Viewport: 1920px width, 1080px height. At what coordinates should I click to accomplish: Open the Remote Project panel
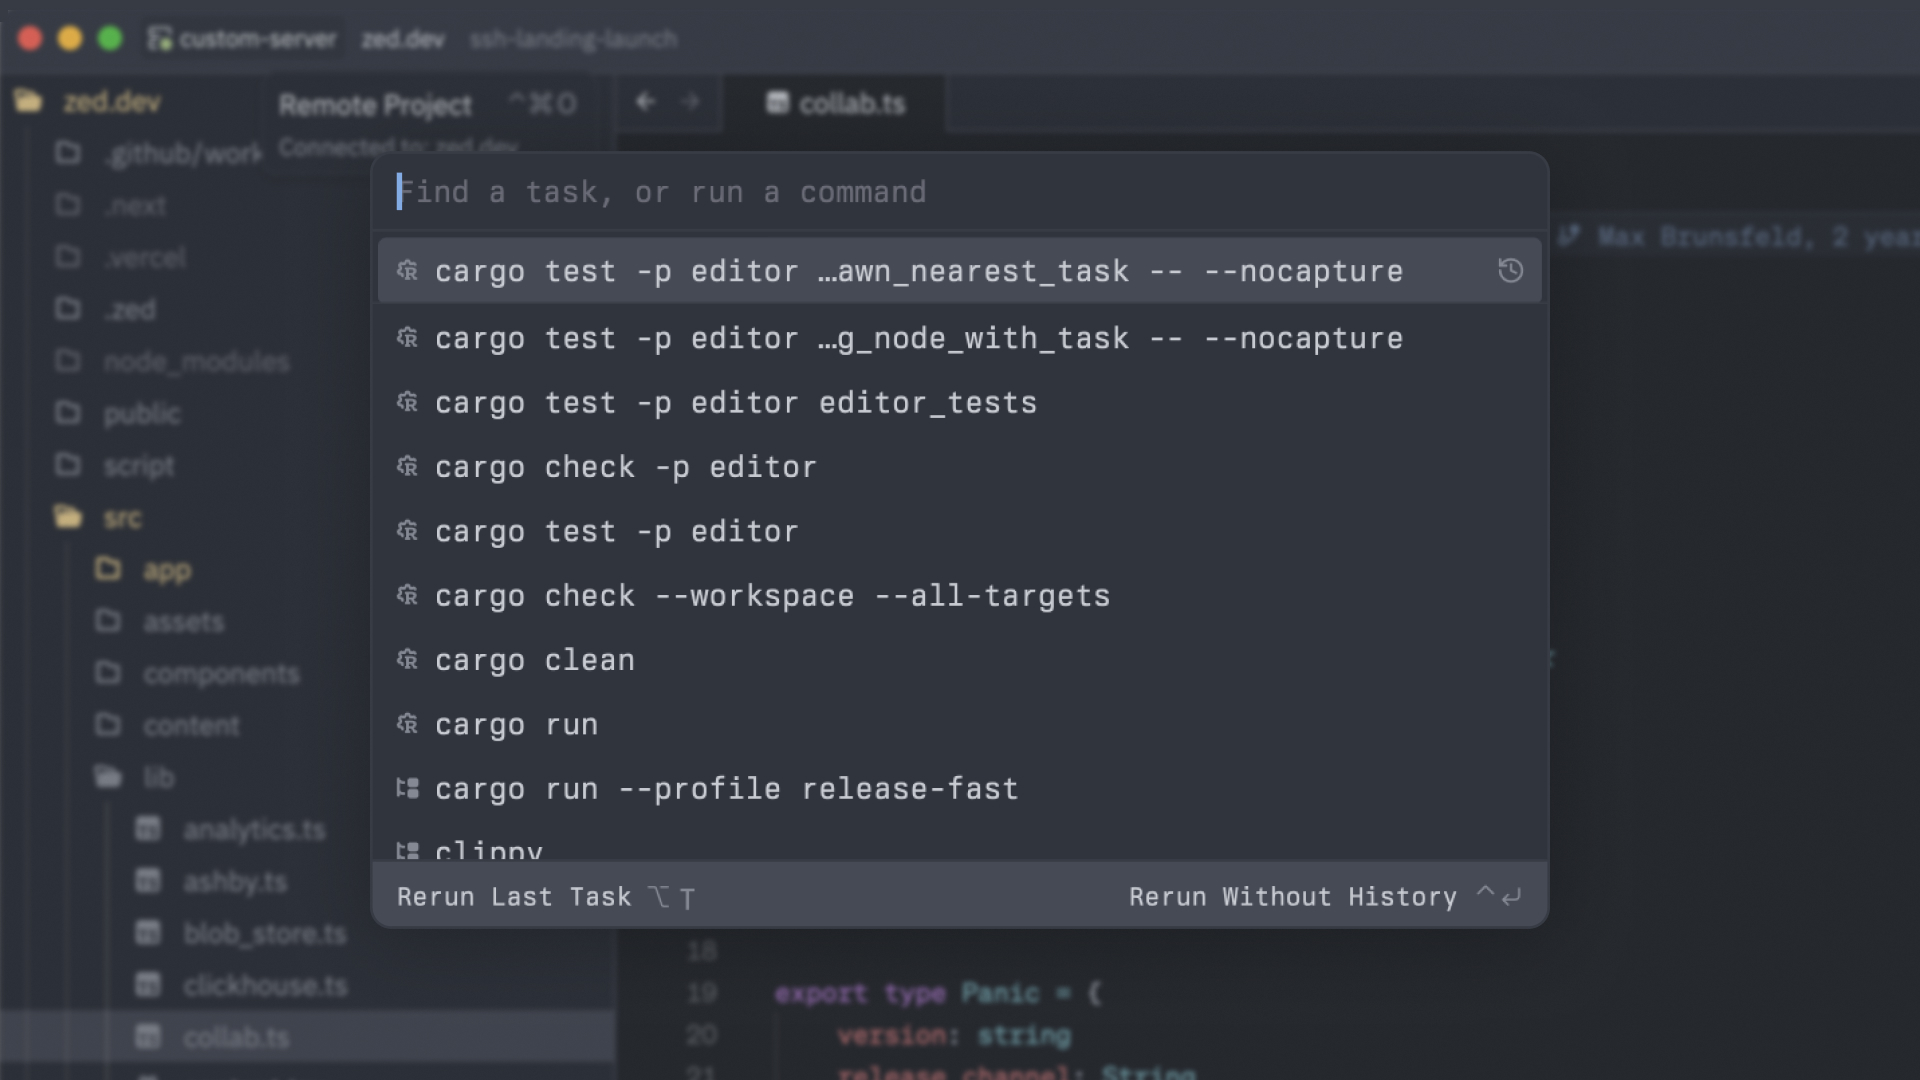pyautogui.click(x=375, y=104)
